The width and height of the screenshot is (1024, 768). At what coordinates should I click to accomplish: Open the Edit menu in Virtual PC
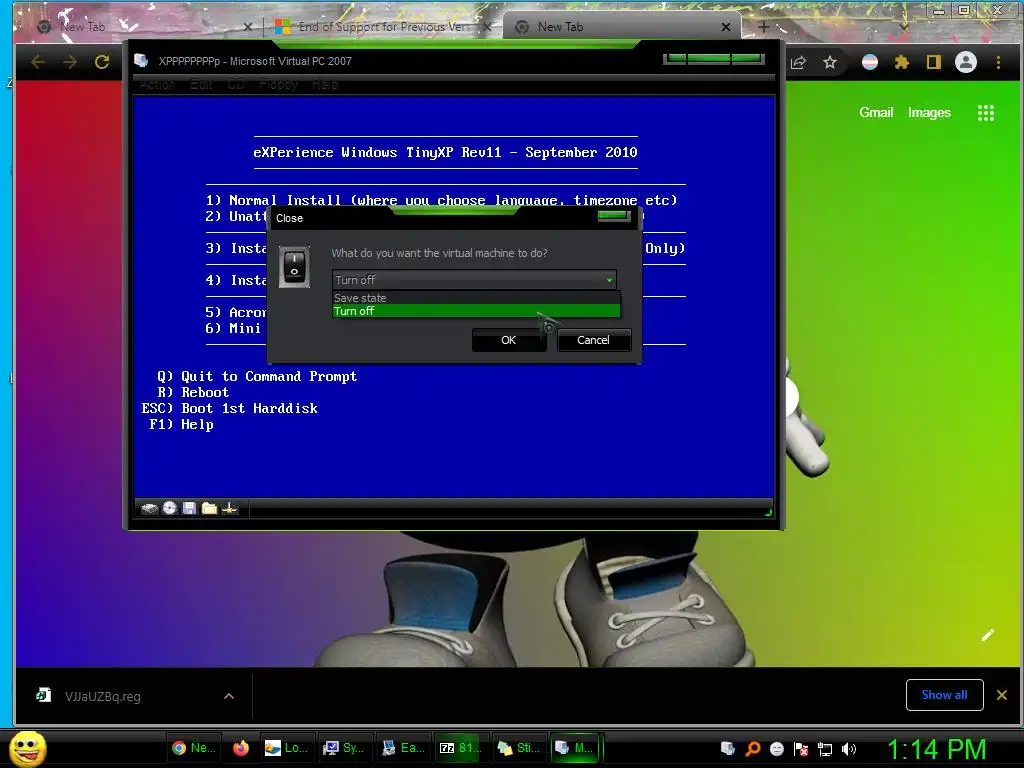[201, 84]
